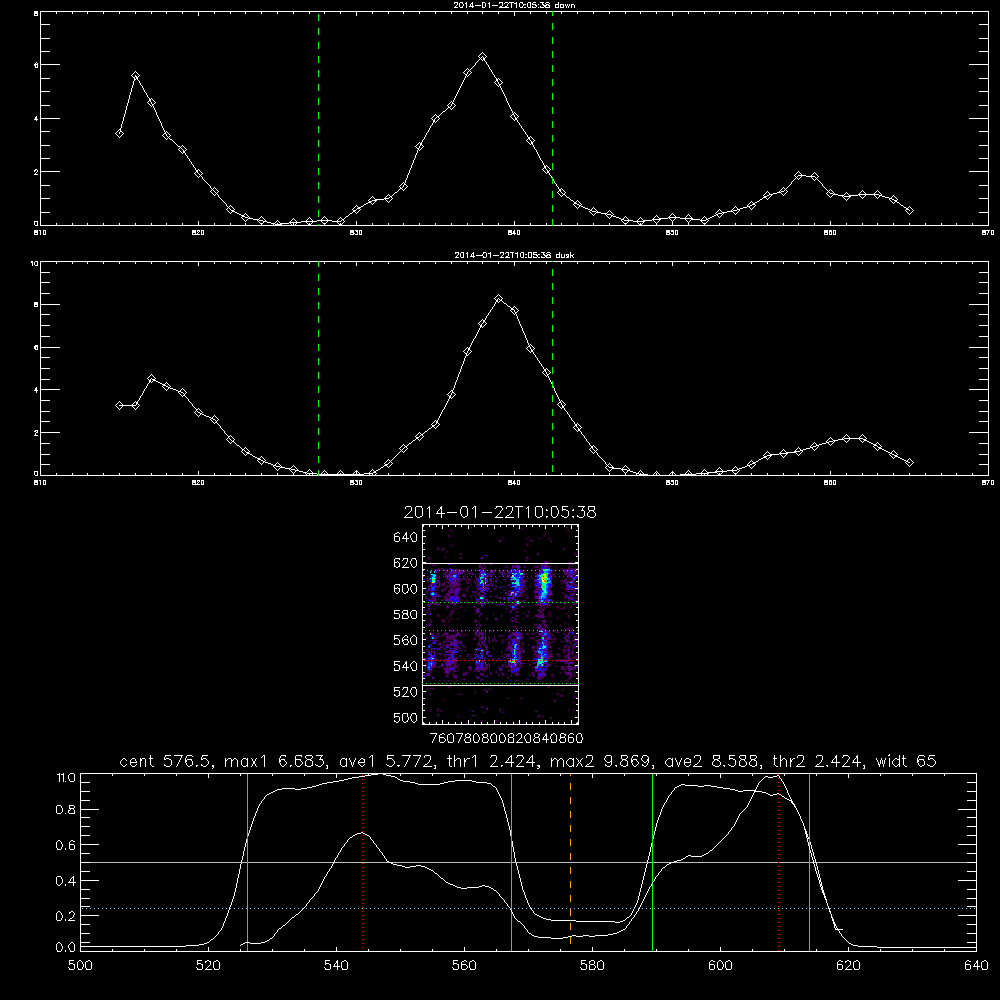Click the '540' label on bottom profile x-axis
The width and height of the screenshot is (1000, 1000).
(x=336, y=966)
